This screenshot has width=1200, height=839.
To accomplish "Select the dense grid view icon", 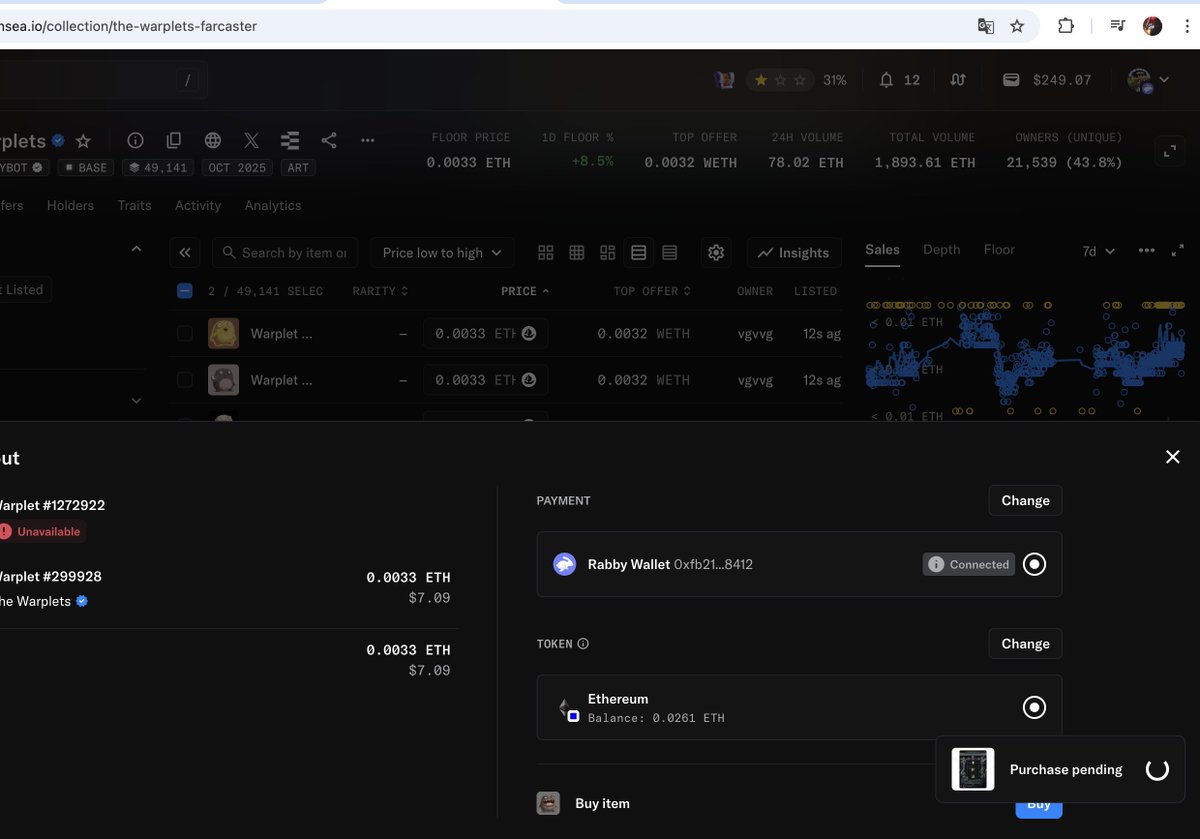I will coord(576,253).
